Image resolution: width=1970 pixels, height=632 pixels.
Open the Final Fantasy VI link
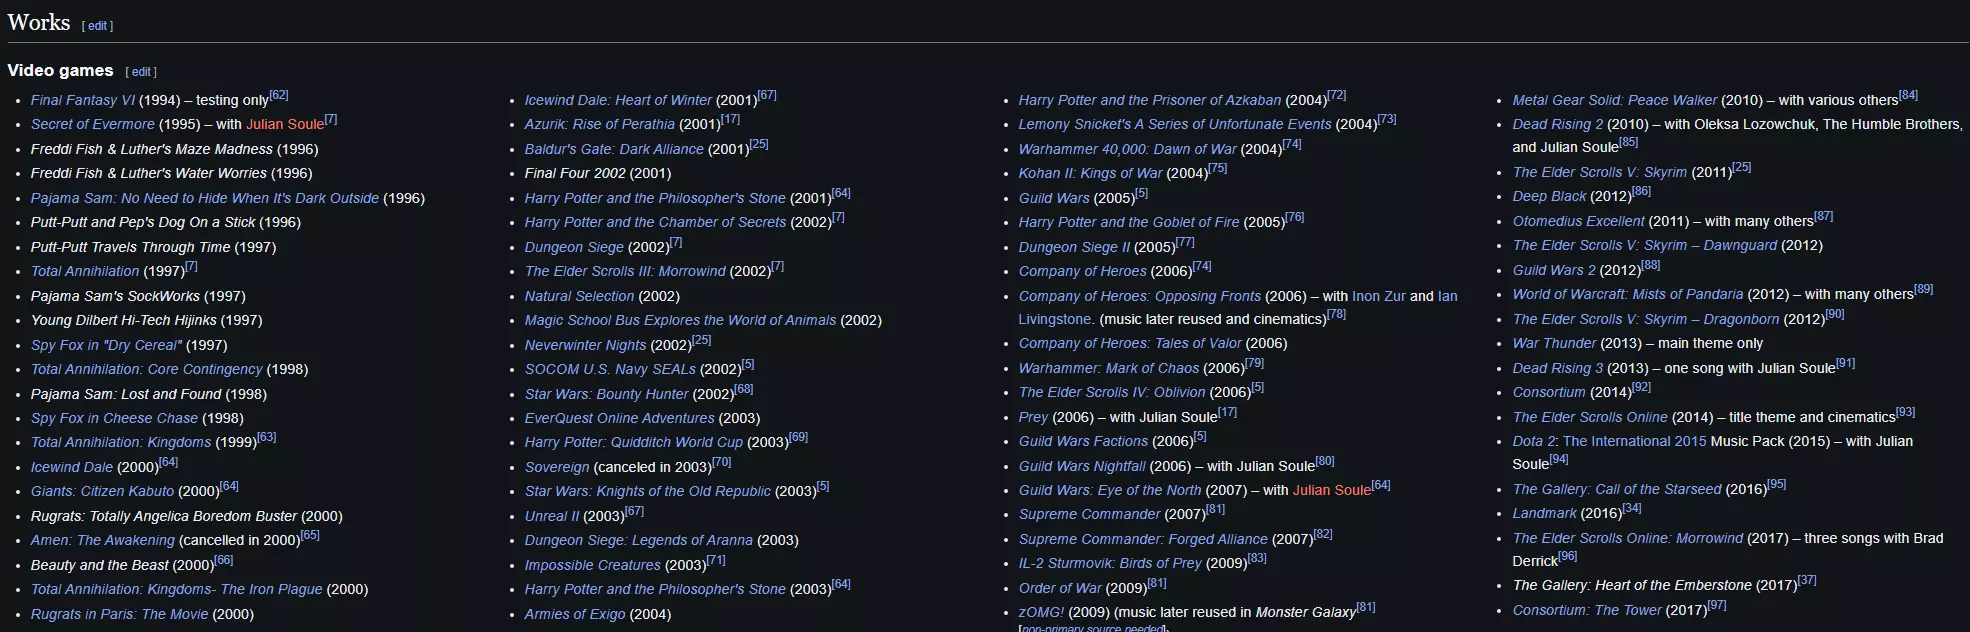(83, 100)
